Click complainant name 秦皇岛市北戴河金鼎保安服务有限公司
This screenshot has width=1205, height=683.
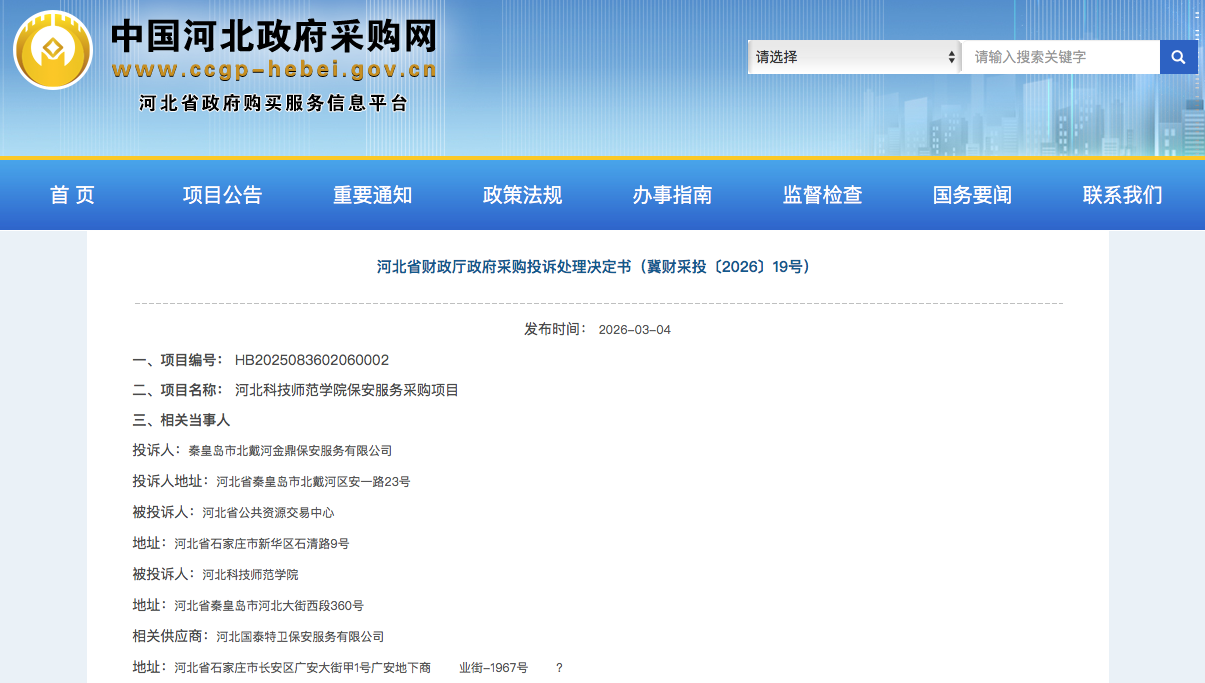pos(290,451)
